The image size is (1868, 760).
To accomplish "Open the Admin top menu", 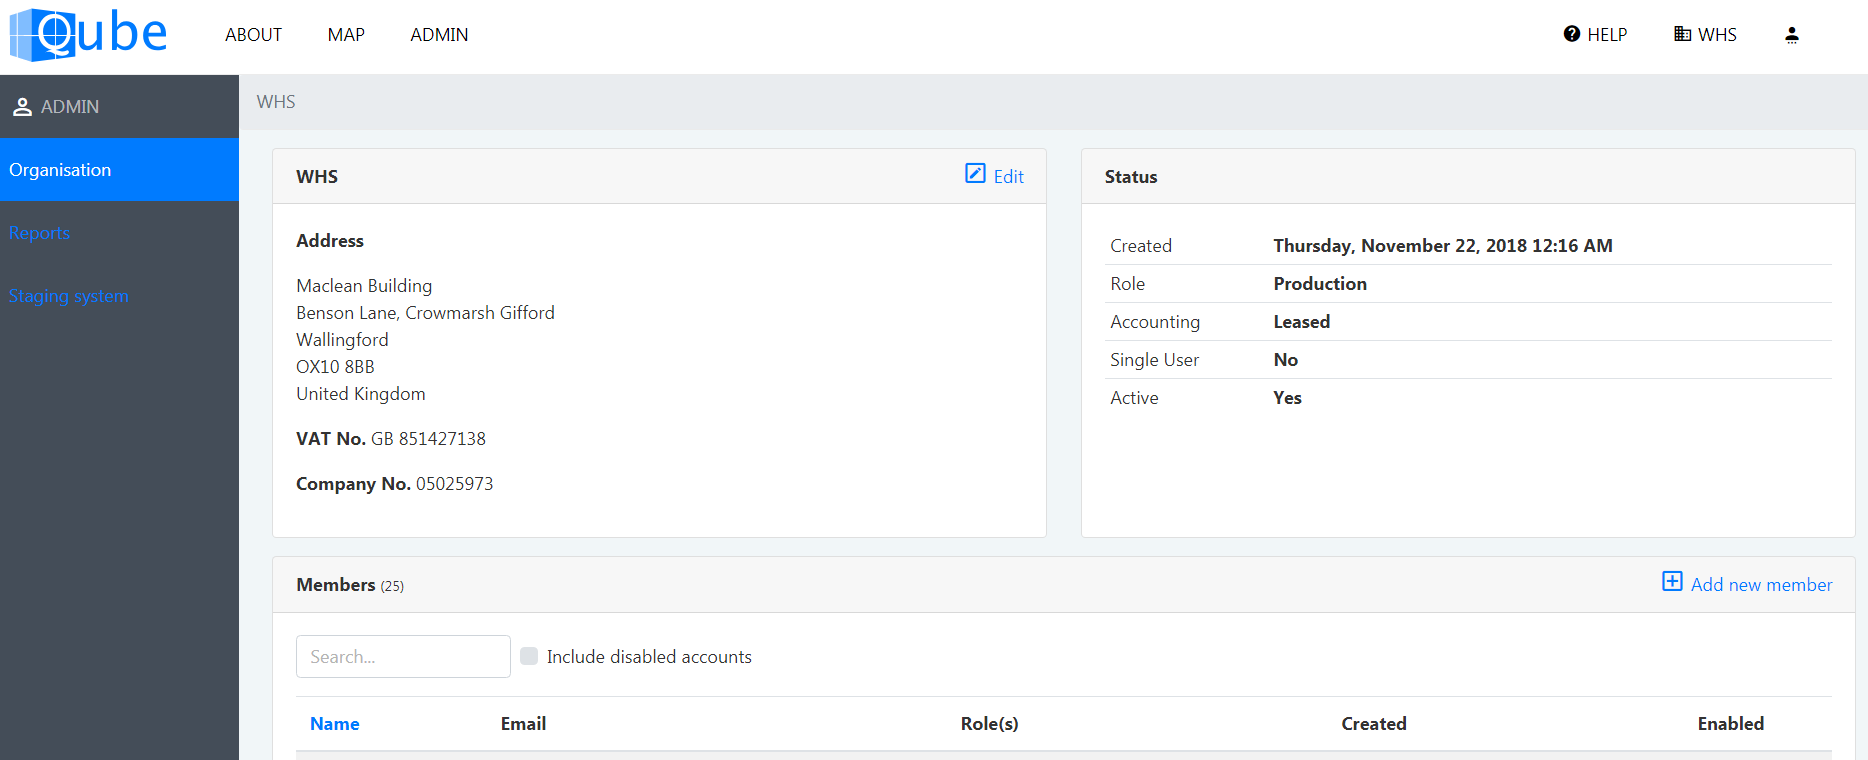I will (x=439, y=35).
